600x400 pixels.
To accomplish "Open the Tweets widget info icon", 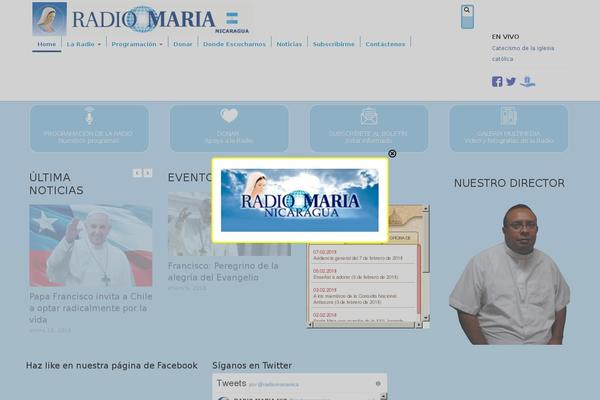I will [378, 384].
